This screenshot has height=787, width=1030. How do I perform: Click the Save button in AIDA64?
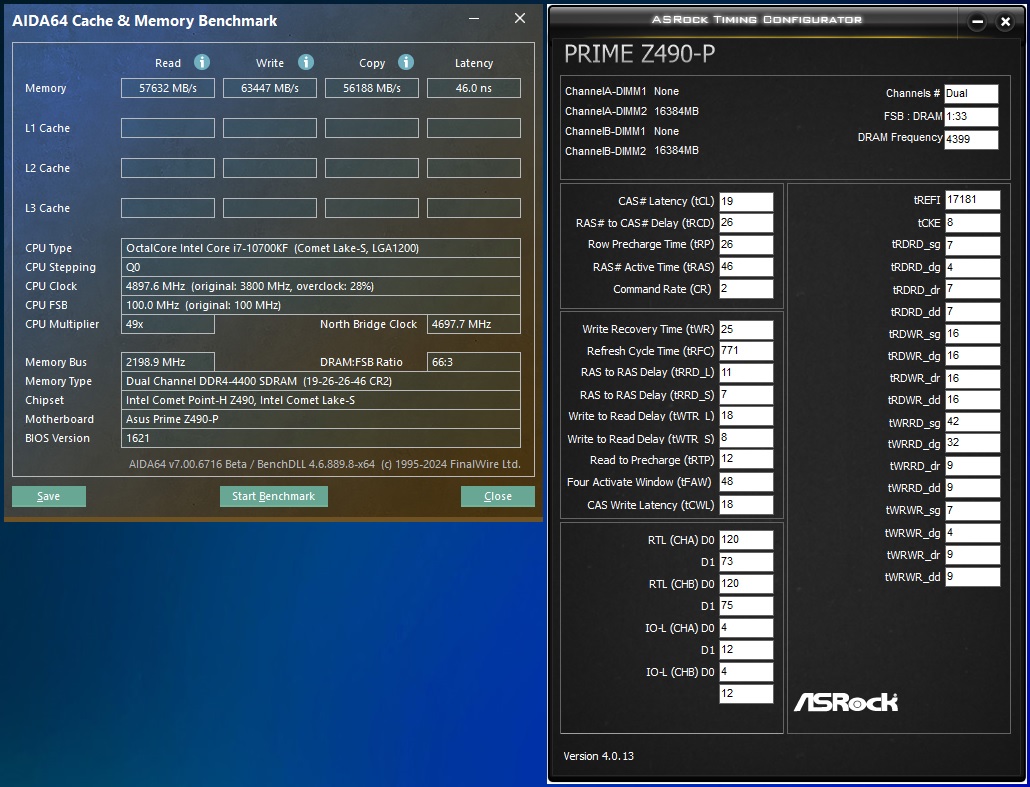point(49,496)
